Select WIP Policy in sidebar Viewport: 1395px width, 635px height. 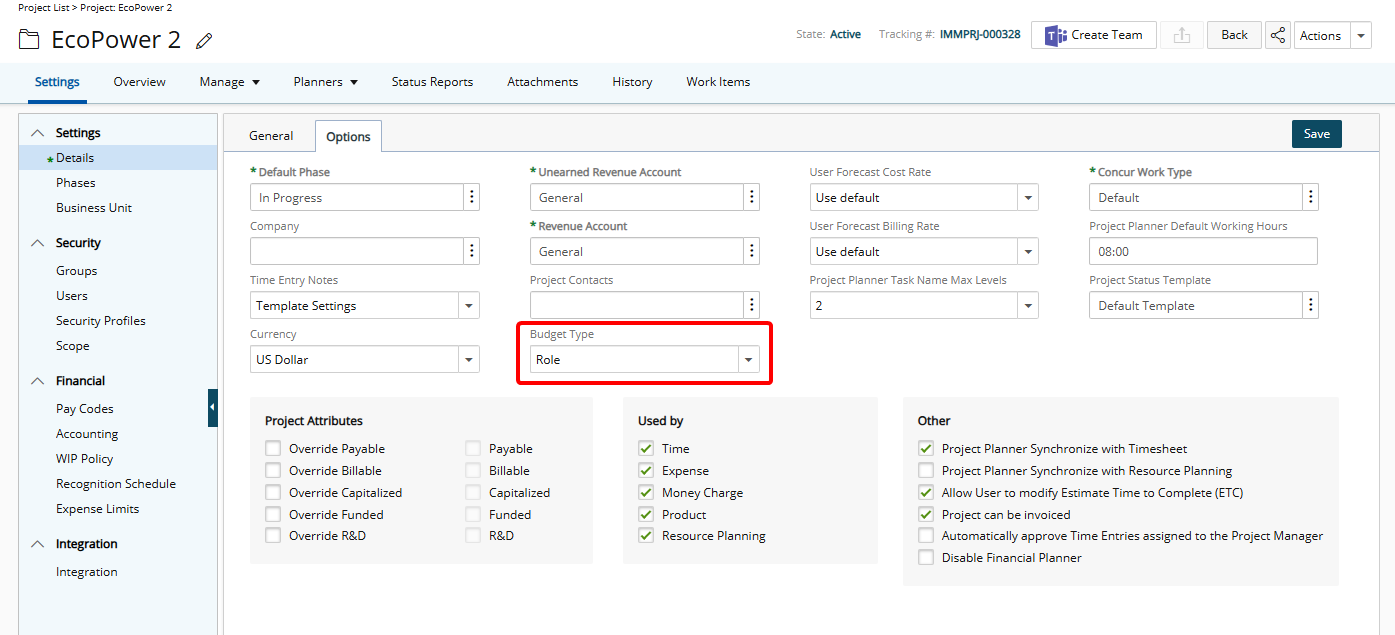click(84, 459)
